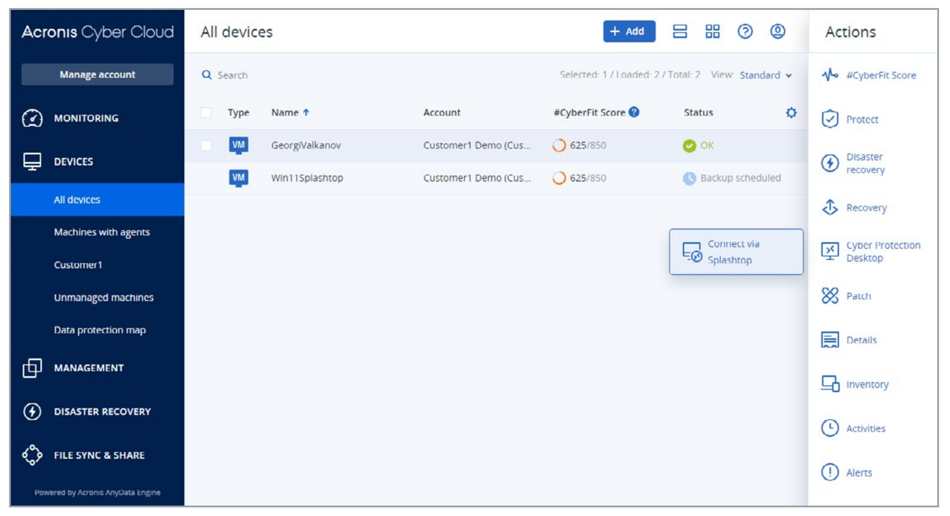Click the Status column header
Viewport: 950px width, 516px height.
(698, 113)
